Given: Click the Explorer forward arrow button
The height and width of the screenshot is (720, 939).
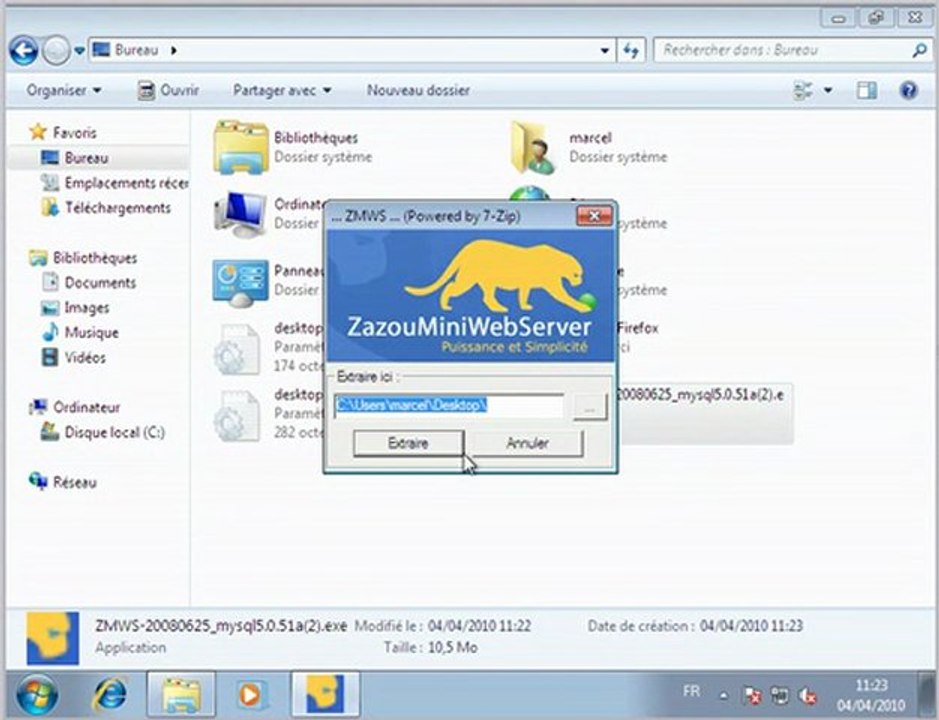Looking at the screenshot, I should click(x=56, y=50).
